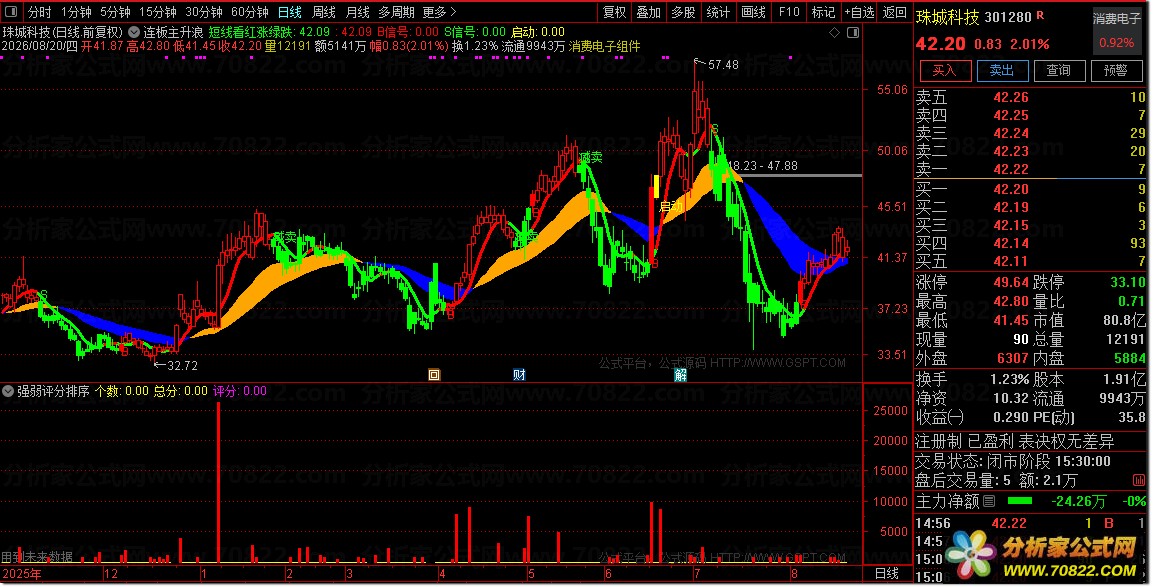Click the 14:56 trade tick row
The image size is (1153, 587).
(x=1029, y=524)
